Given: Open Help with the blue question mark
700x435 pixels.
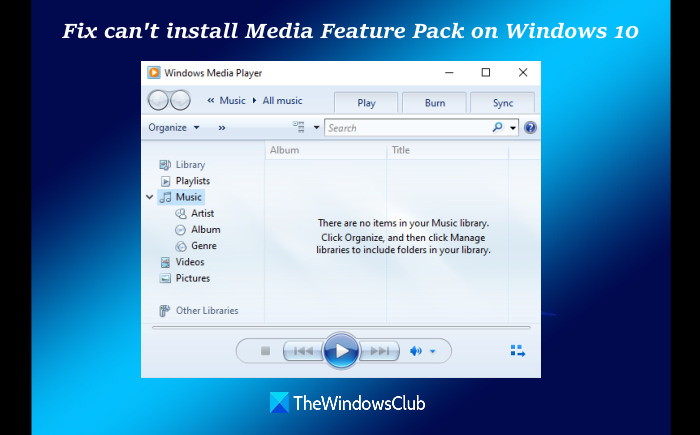Looking at the screenshot, I should click(530, 128).
